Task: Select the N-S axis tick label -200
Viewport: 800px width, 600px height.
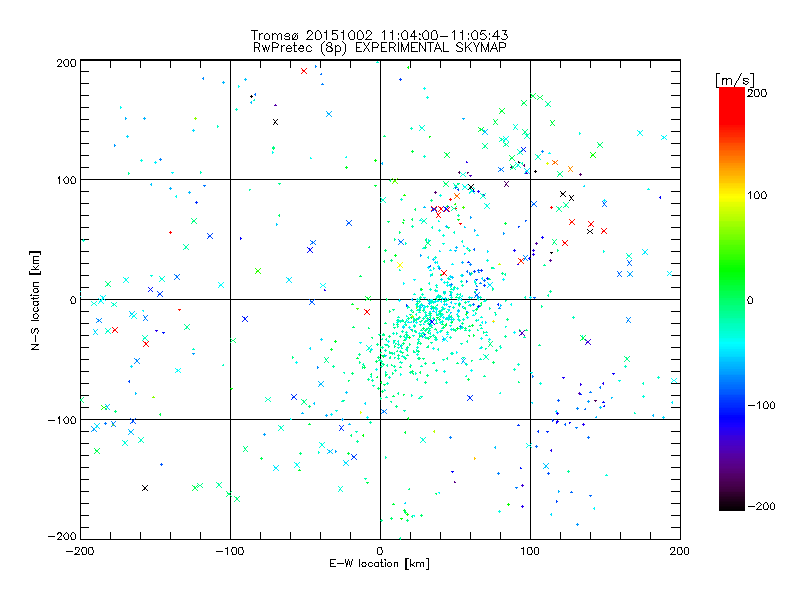Action: coord(62,536)
